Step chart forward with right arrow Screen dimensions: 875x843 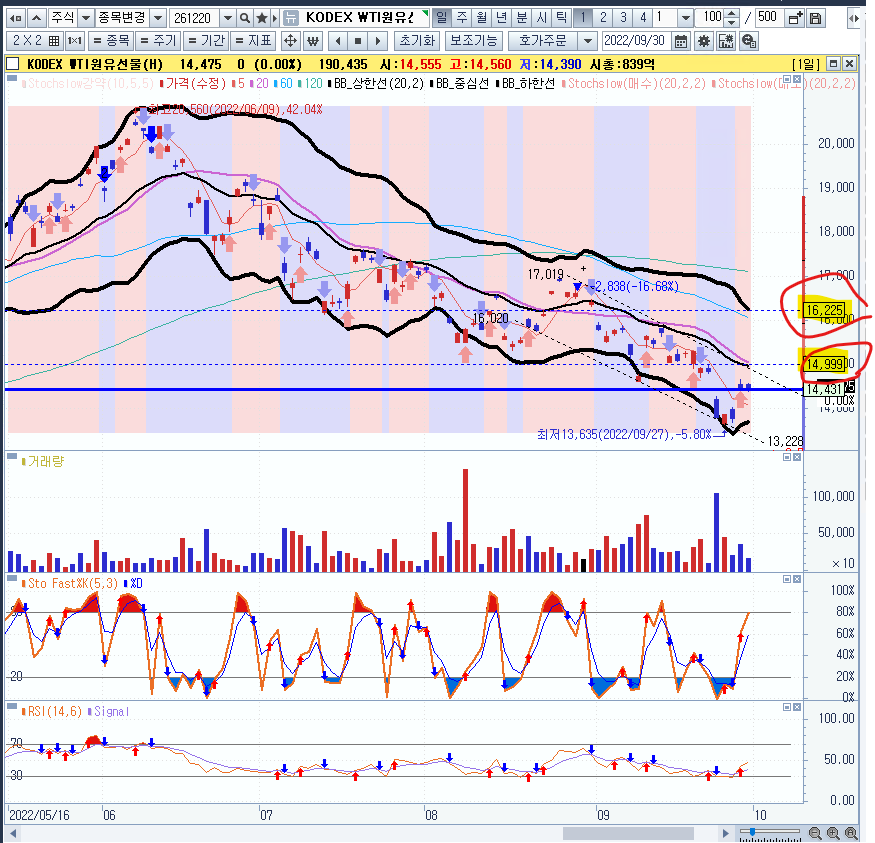[x=378, y=41]
